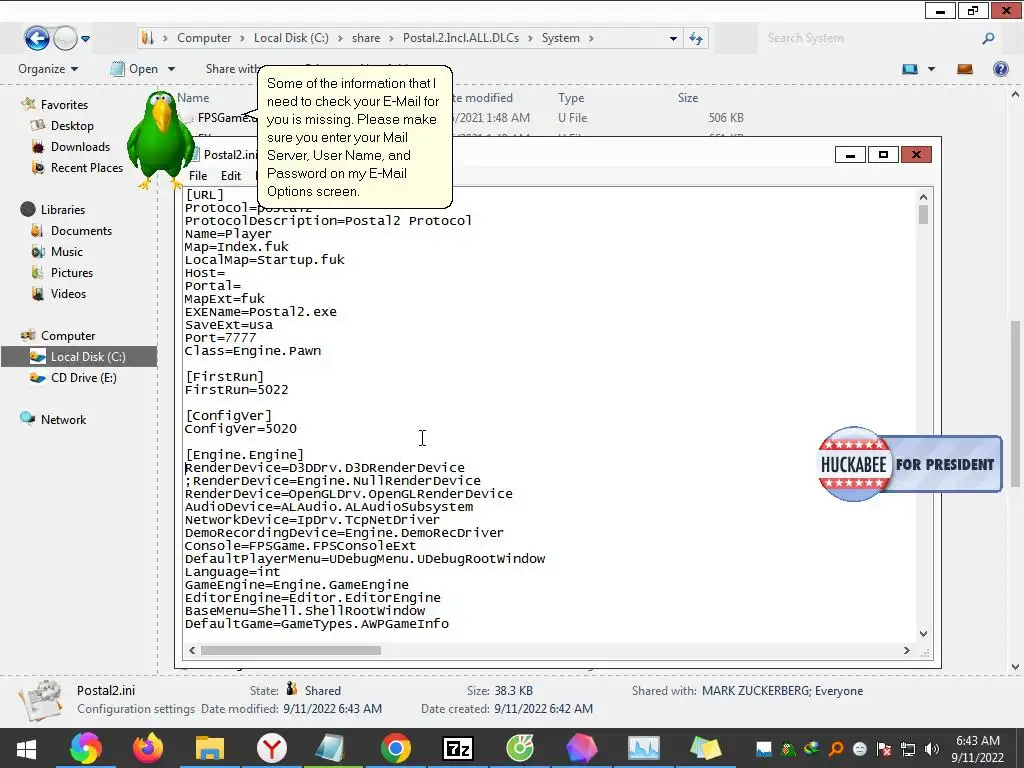Image resolution: width=1024 pixels, height=768 pixels.
Task: Click the volume speaker icon in system tray
Action: click(x=931, y=749)
